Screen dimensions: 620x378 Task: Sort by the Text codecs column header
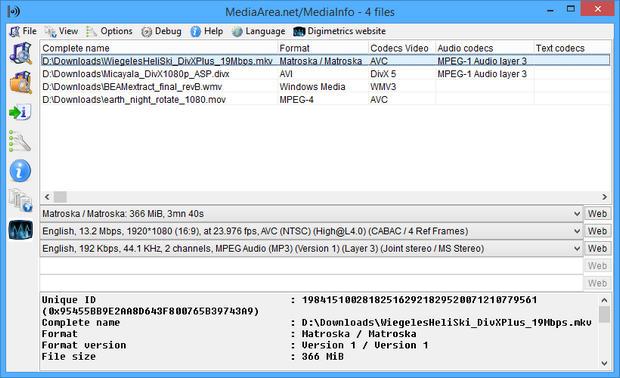pyautogui.click(x=572, y=48)
